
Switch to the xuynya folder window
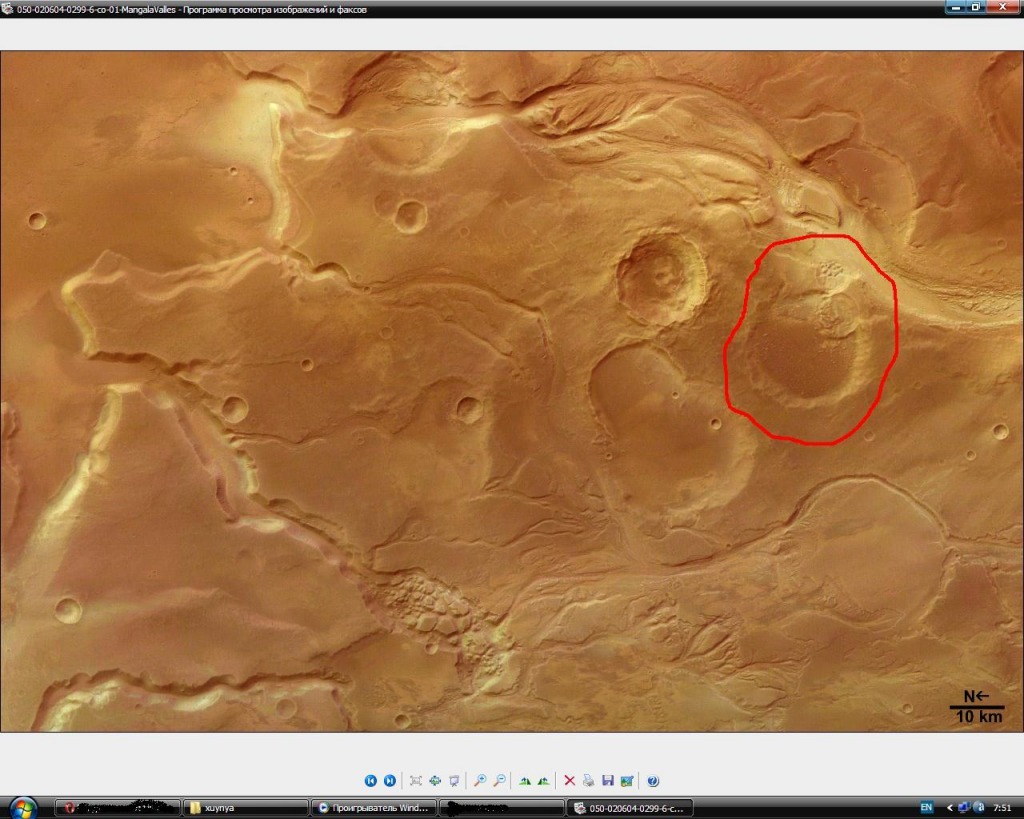[x=246, y=807]
